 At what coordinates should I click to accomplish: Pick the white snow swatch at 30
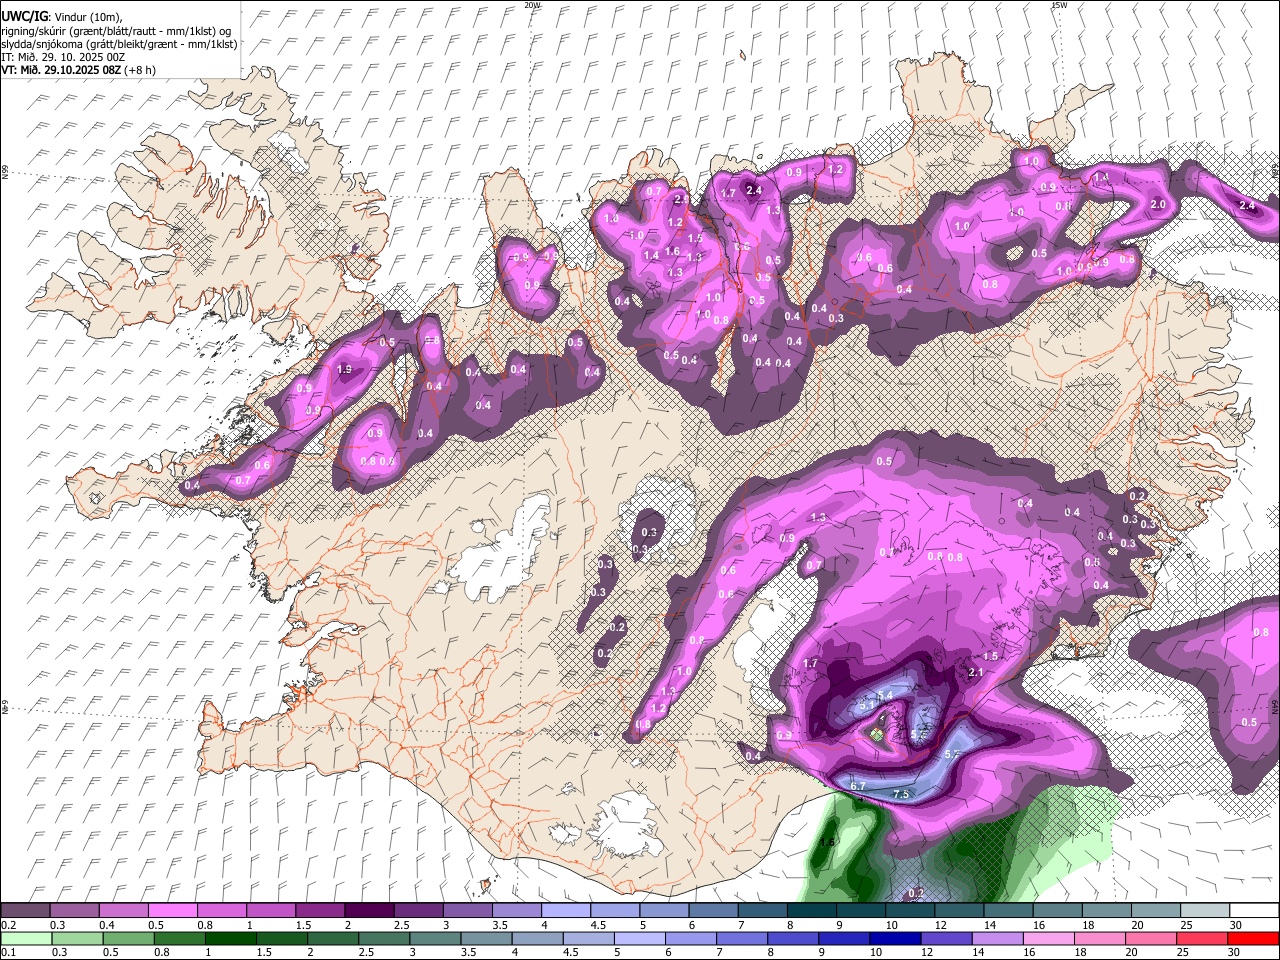tap(1254, 910)
